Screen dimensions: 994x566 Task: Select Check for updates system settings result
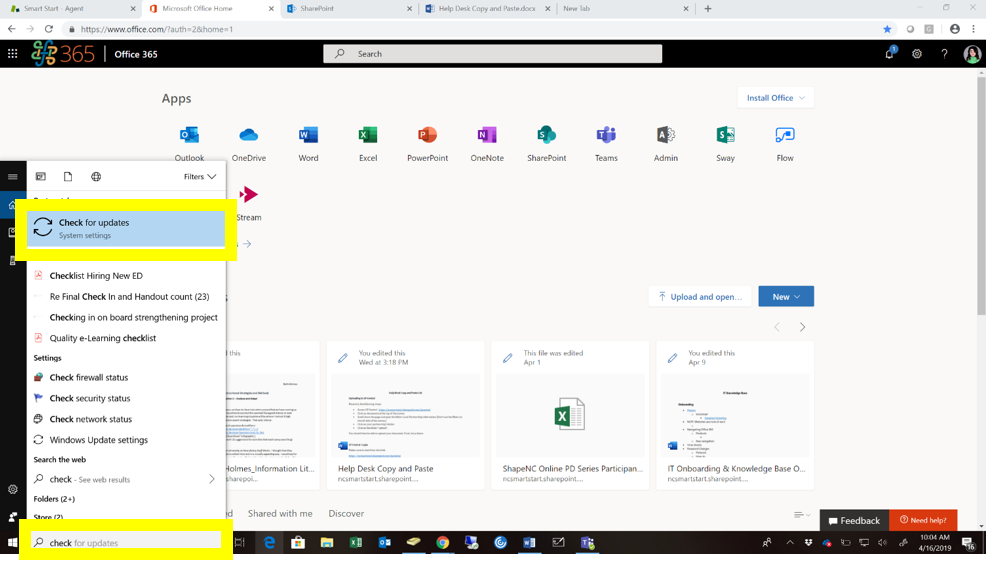tap(126, 229)
